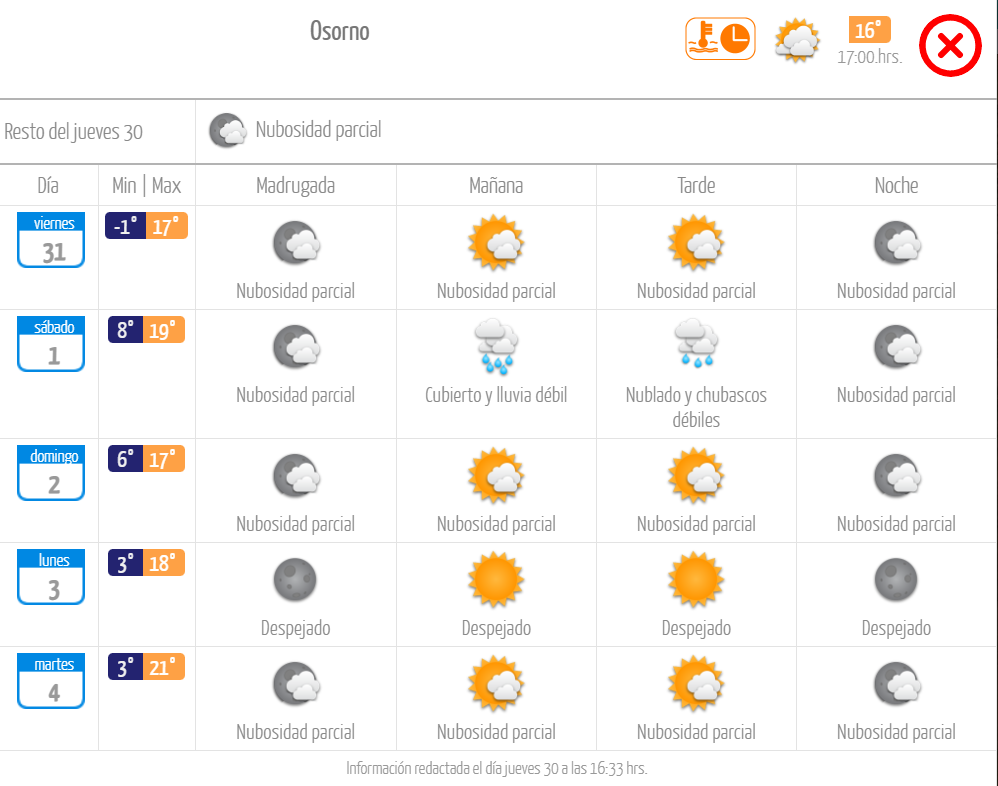Click the Noche column header

click(x=896, y=185)
